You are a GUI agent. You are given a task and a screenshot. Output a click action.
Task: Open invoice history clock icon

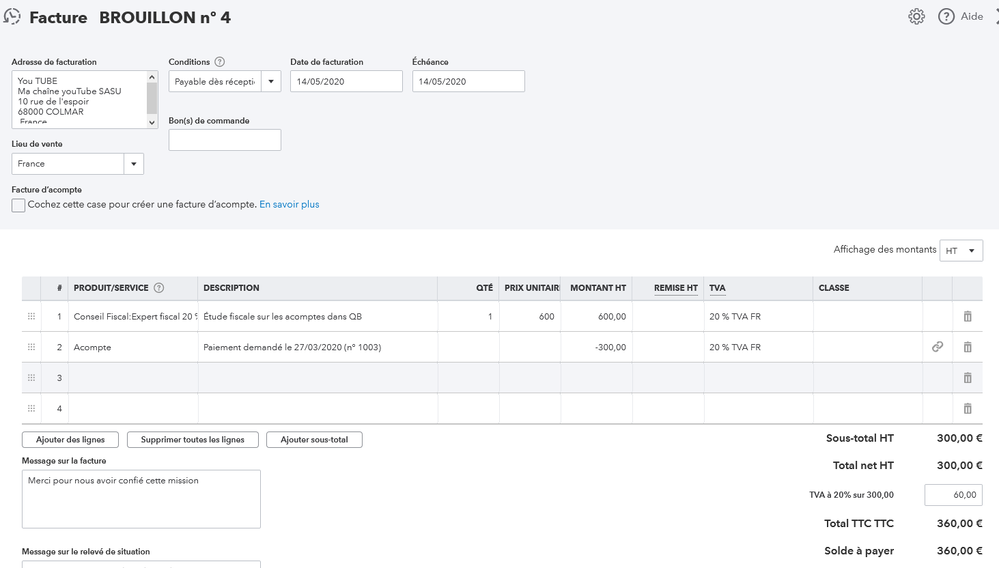click(x=13, y=17)
